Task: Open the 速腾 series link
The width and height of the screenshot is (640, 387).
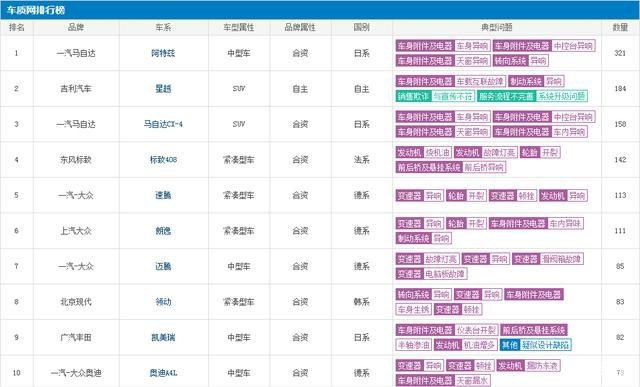Action: point(163,195)
